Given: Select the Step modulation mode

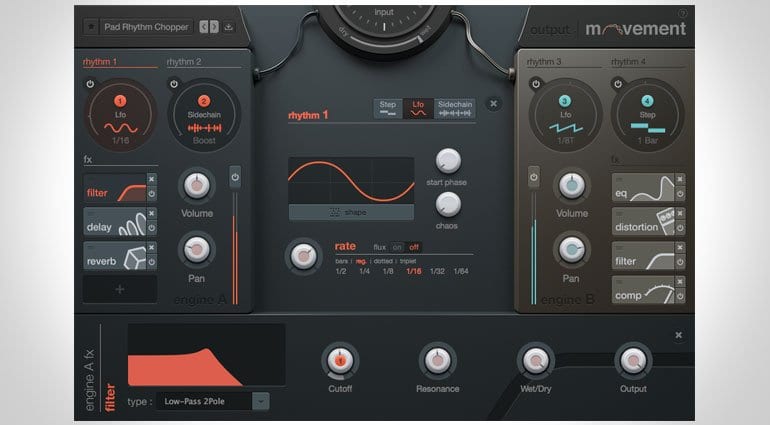Looking at the screenshot, I should pyautogui.click(x=388, y=109).
